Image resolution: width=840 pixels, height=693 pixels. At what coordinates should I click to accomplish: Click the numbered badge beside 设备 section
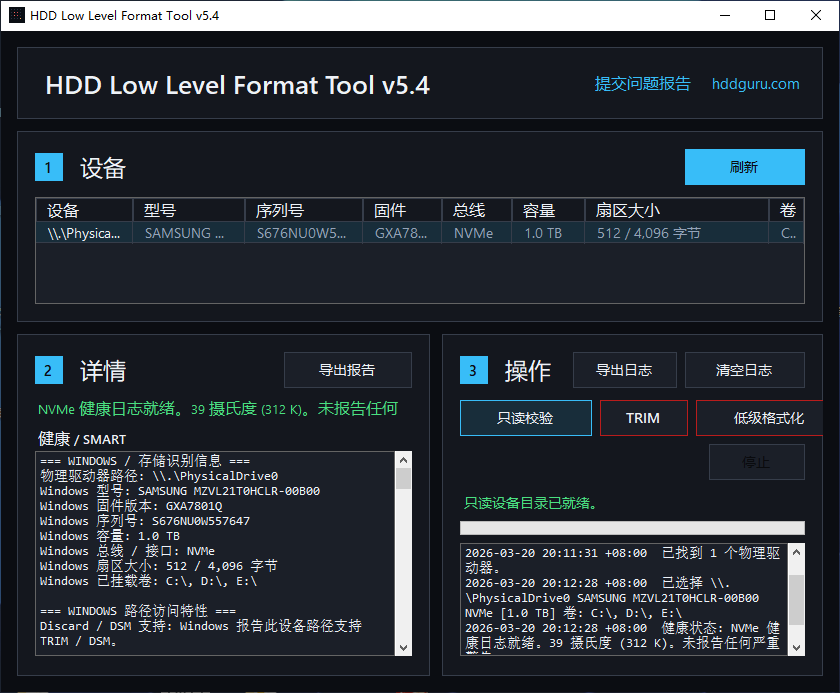[49, 167]
